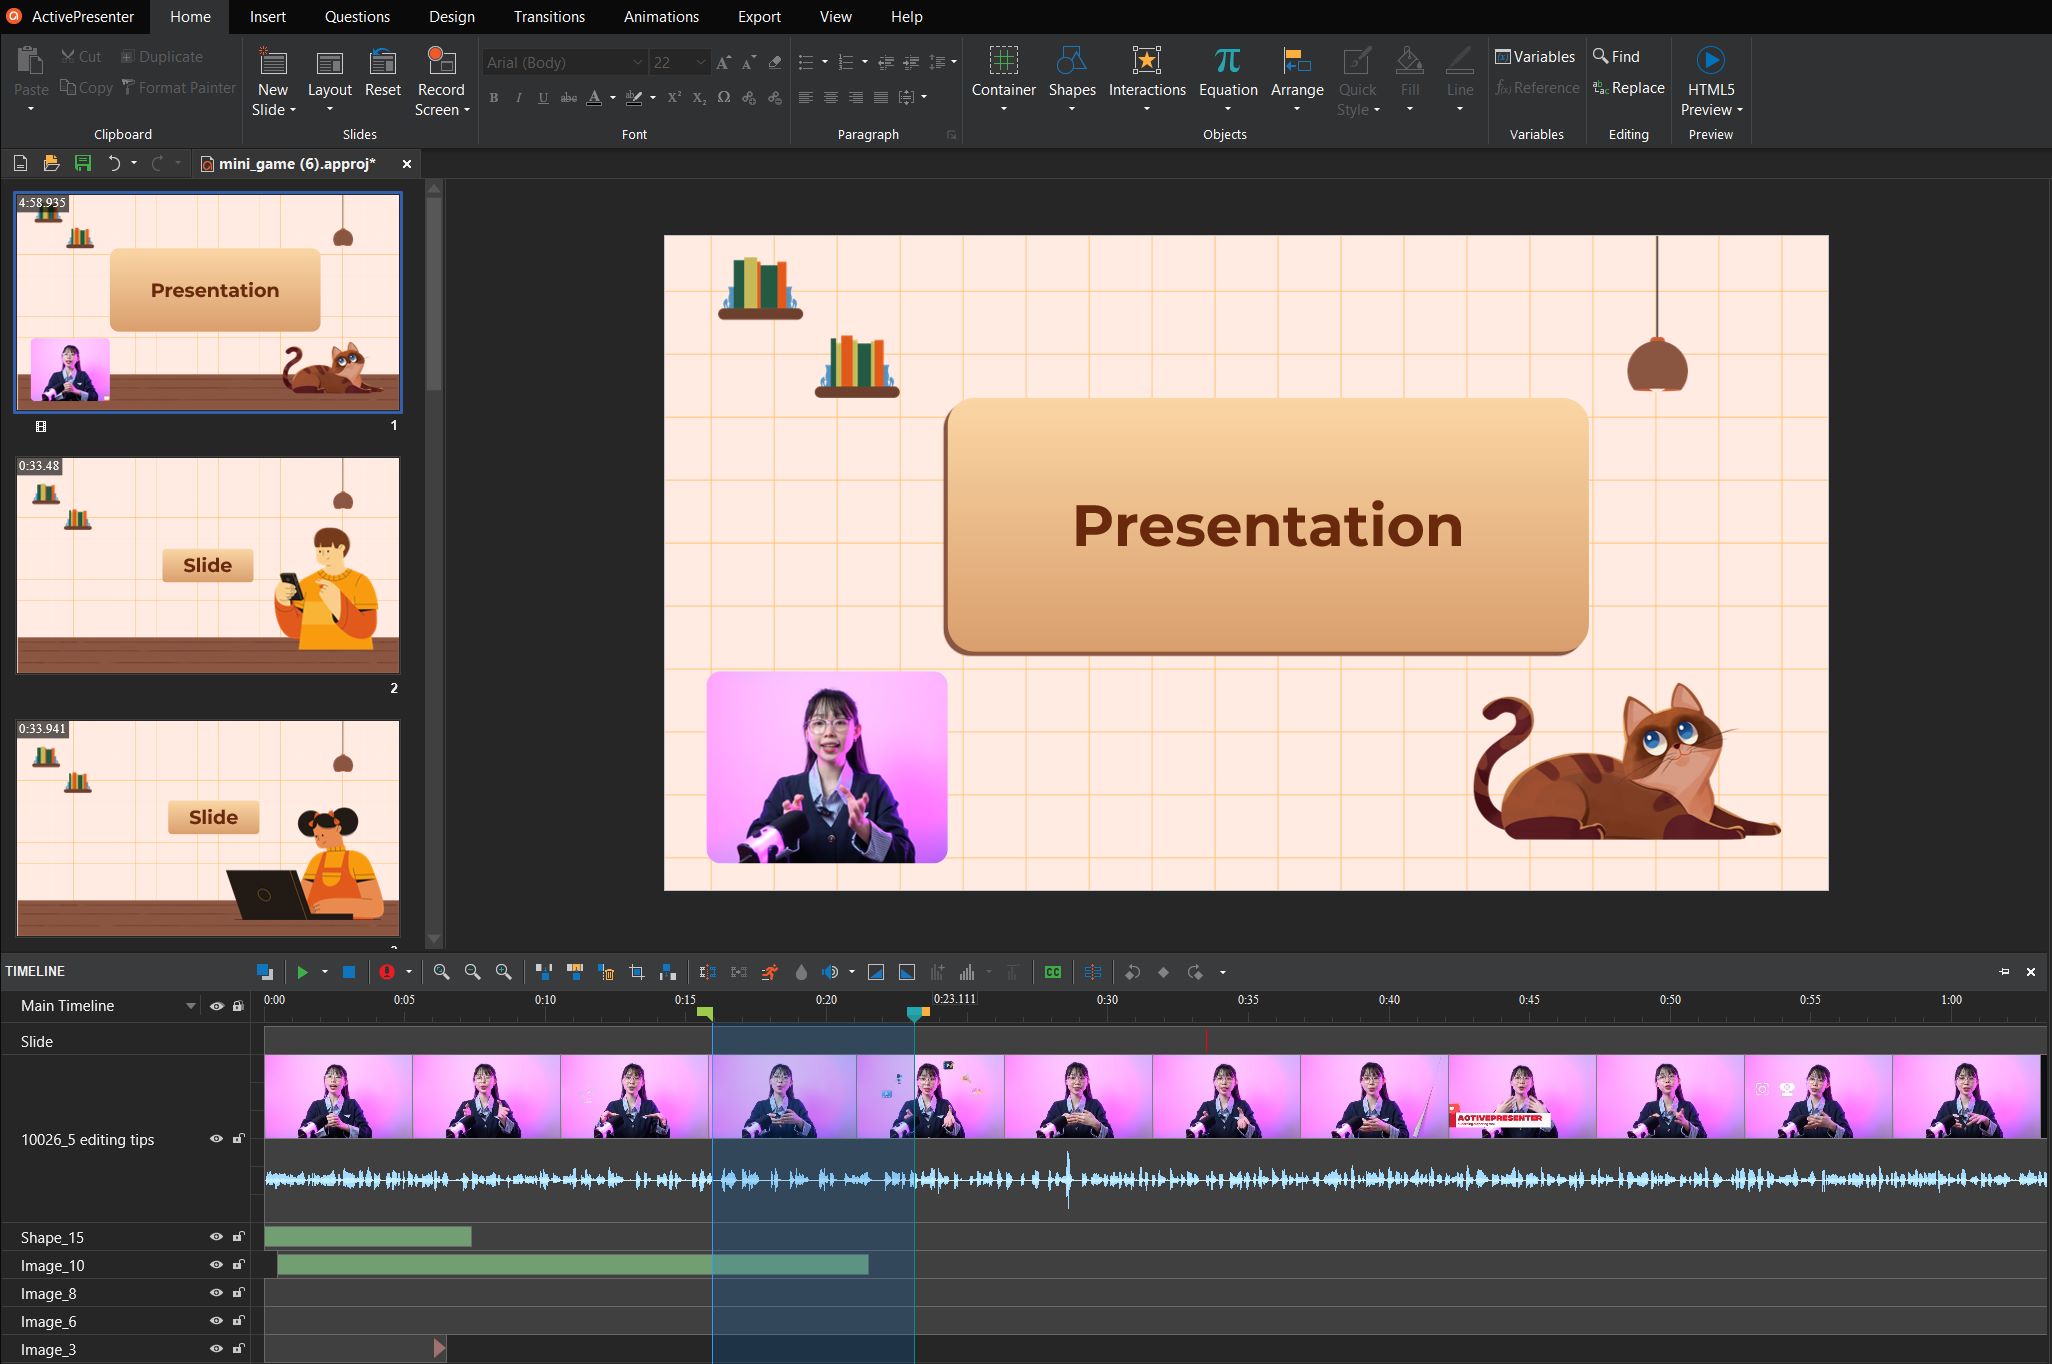
Task: Open the Animations tab
Action: [x=661, y=17]
